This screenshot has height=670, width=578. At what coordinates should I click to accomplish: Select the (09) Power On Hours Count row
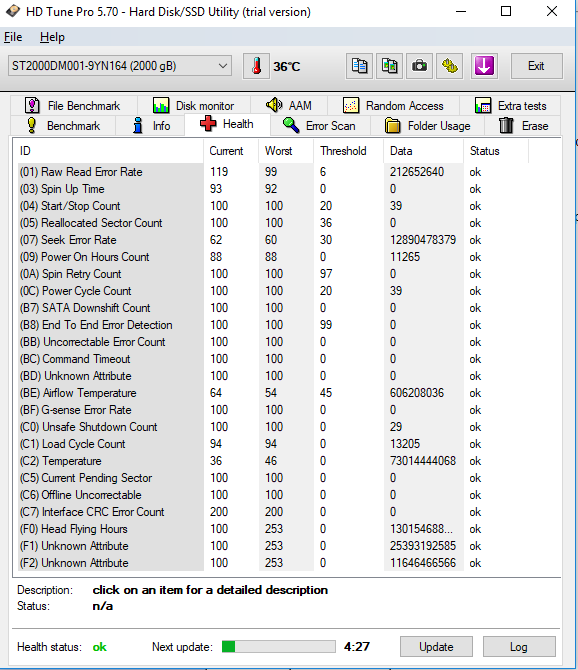pyautogui.click(x=273, y=257)
